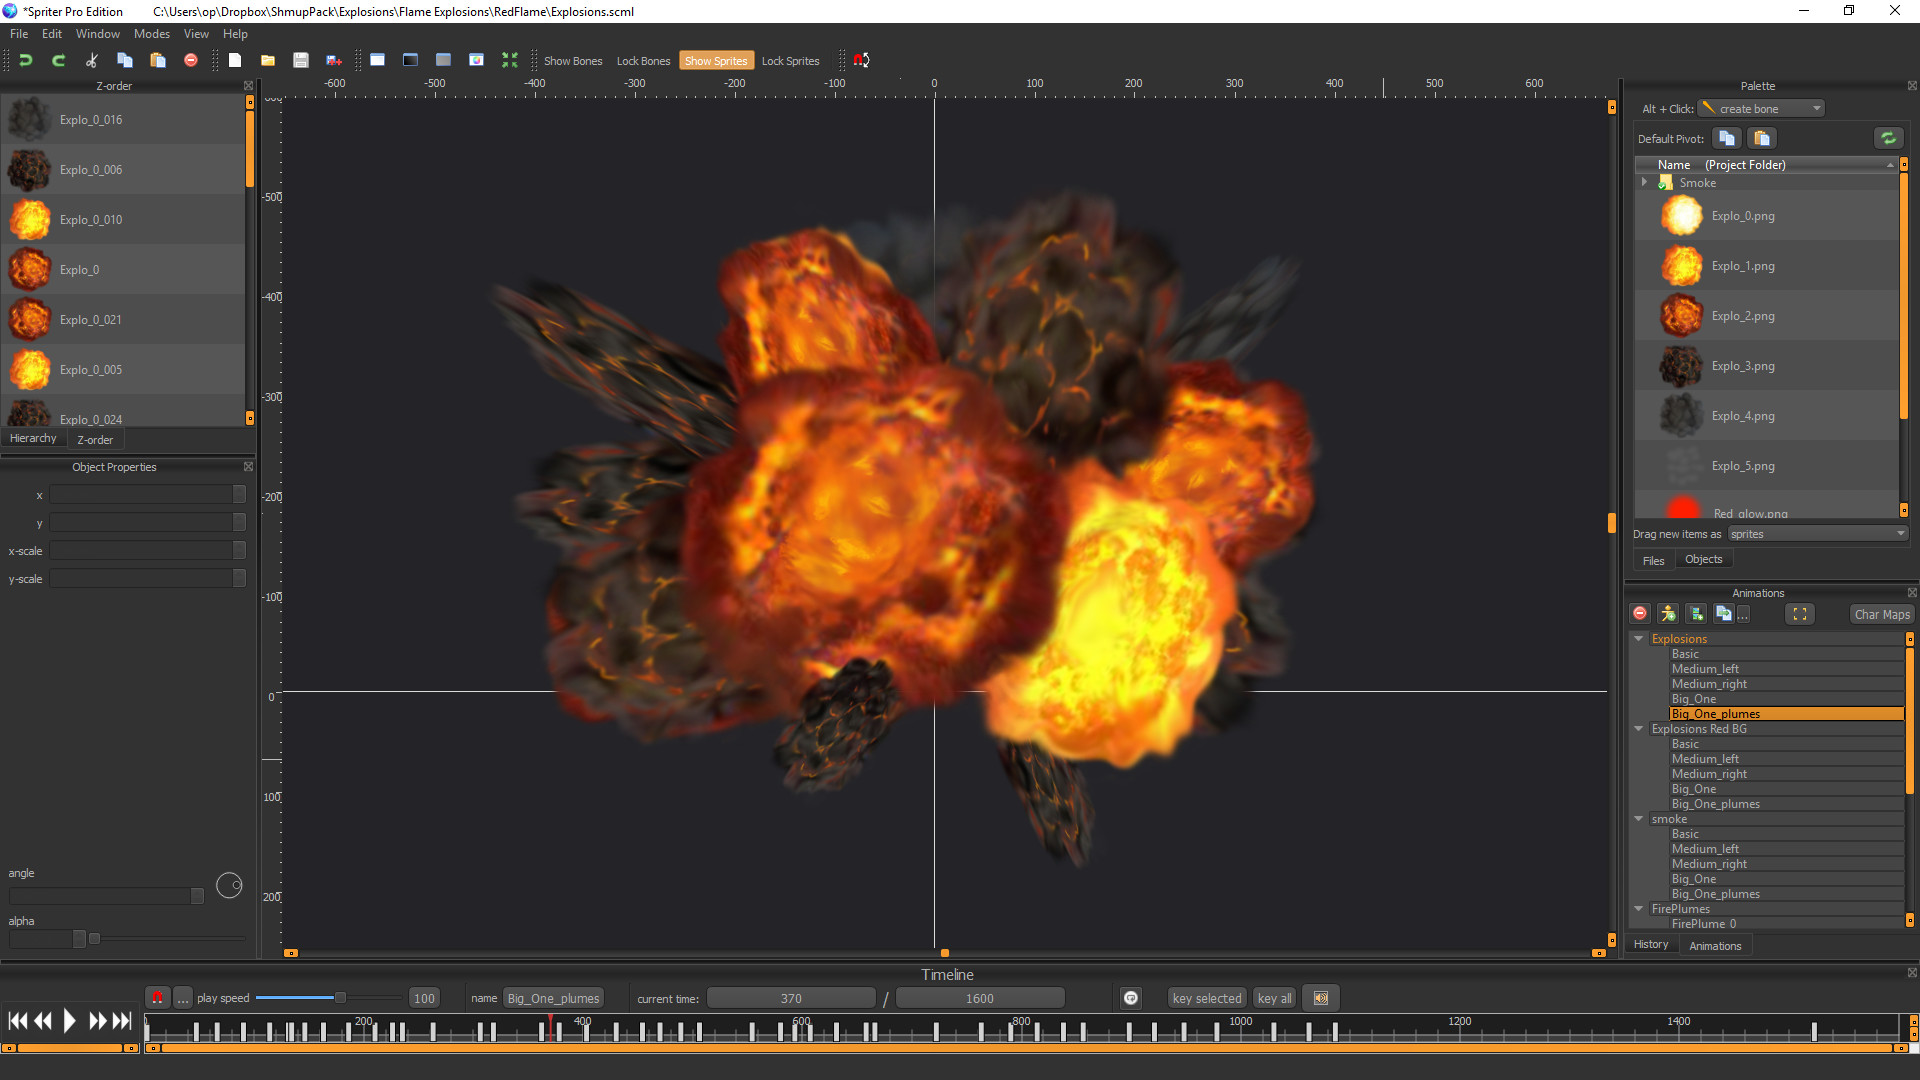1920x1080 pixels.
Task: Click the 'key all' button in the timeline
Action: point(1273,997)
